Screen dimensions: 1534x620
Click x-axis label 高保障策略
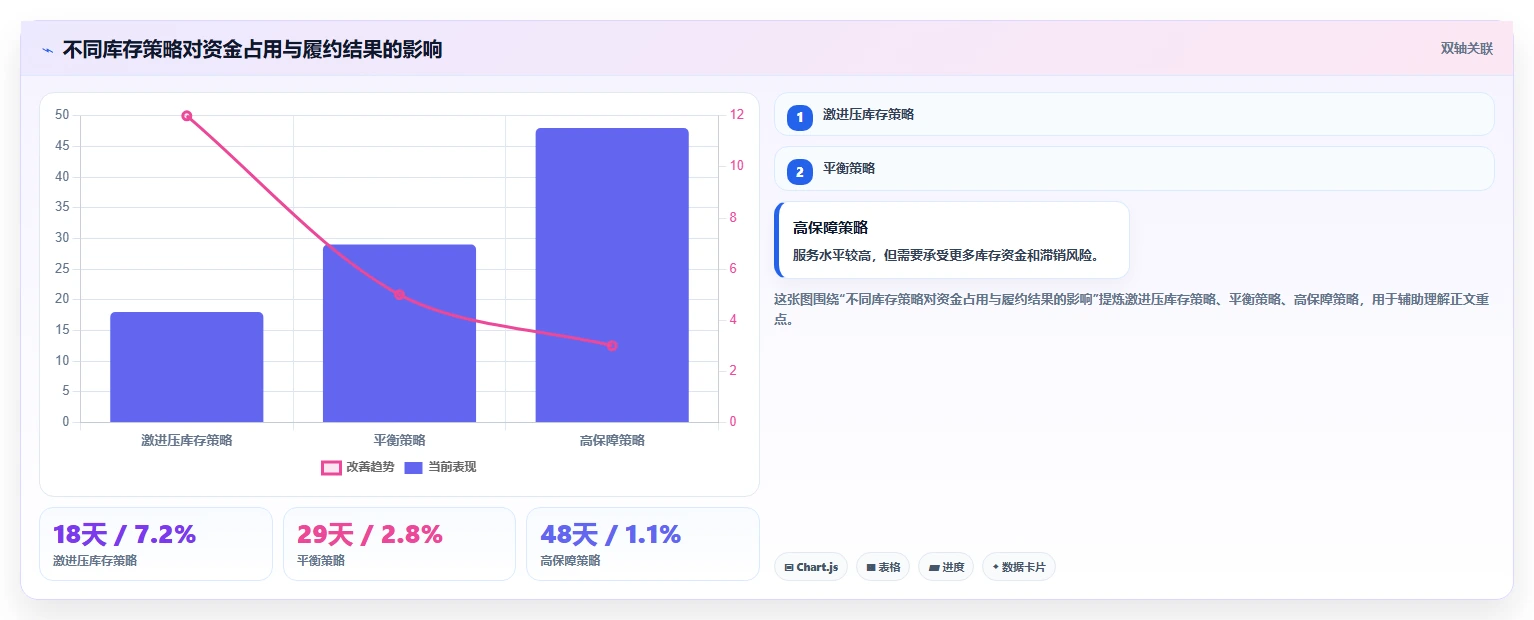coord(612,440)
